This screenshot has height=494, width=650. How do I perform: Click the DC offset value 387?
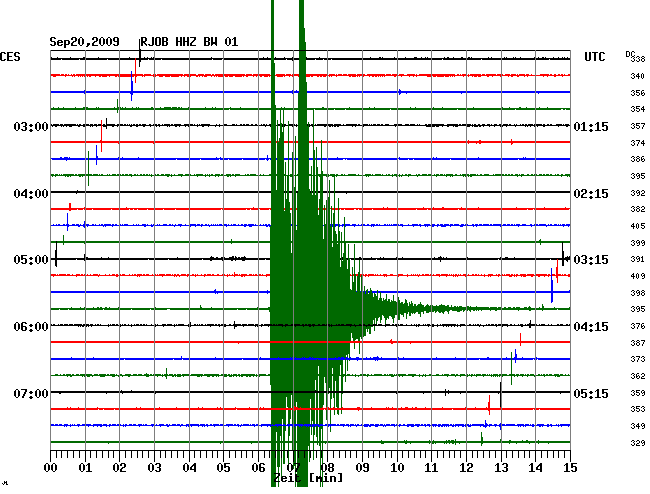[x=638, y=343]
